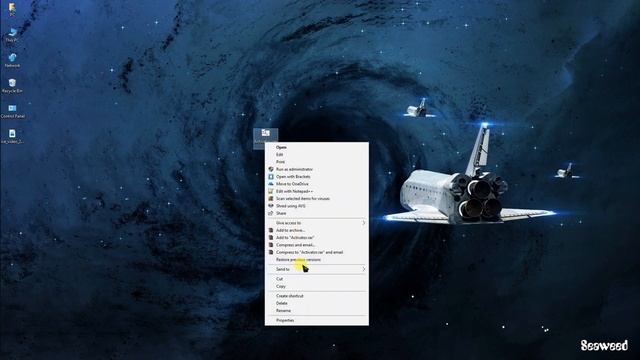The image size is (640, 360).
Task: Click the archive icon beside Add to "Activator.rar"
Action: click(x=271, y=238)
